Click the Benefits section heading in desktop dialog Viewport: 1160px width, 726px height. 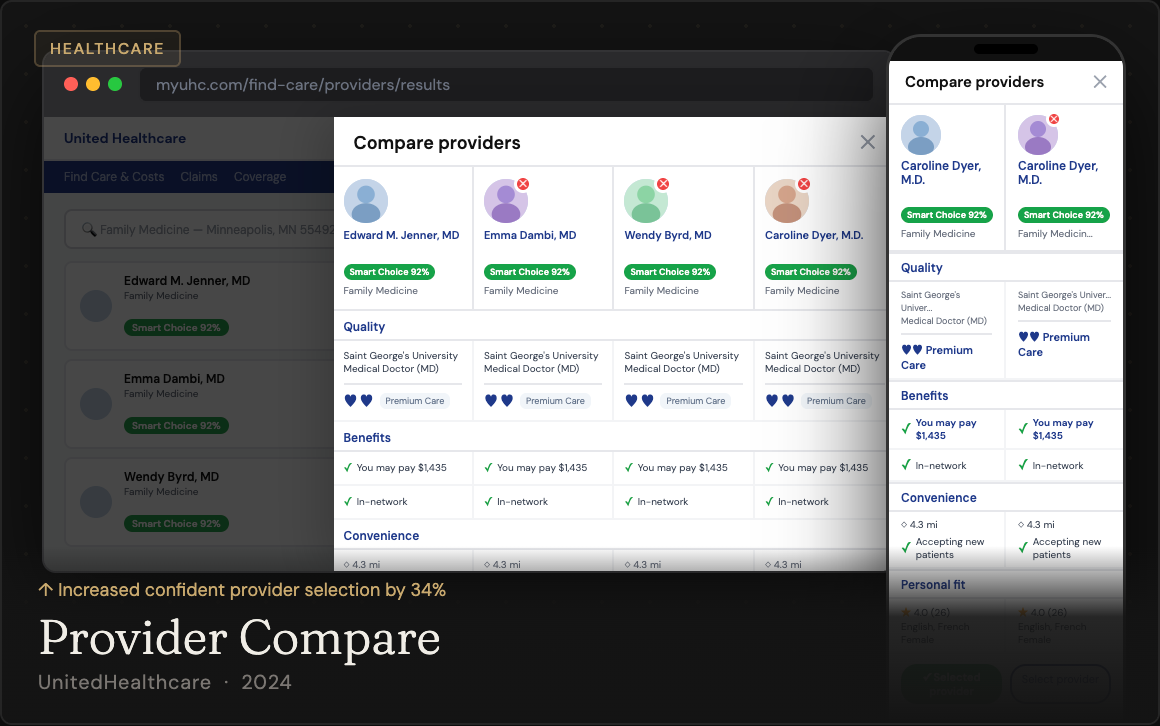[367, 437]
